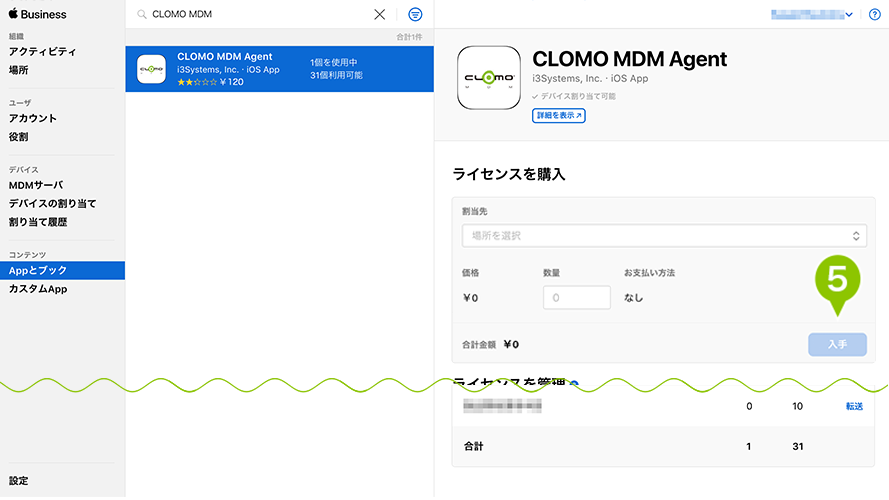Open the blurred account name dropdown

click(812, 14)
